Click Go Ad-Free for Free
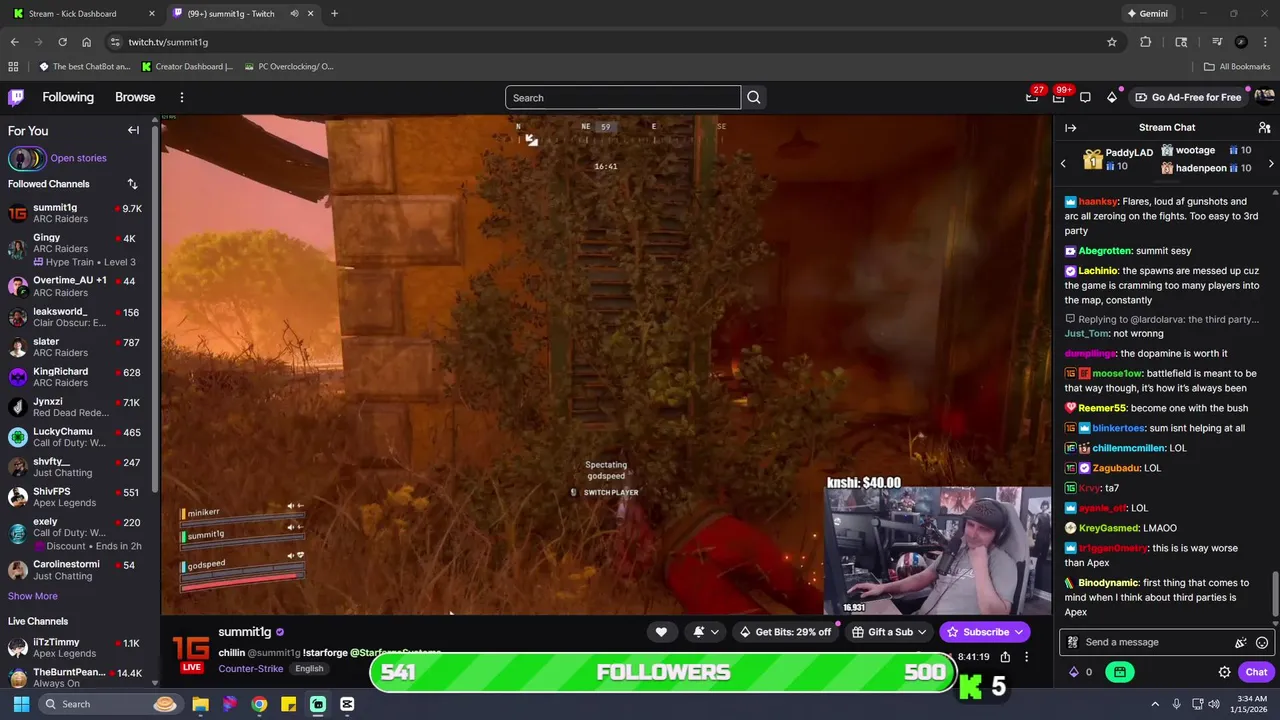This screenshot has height=720, width=1280. coord(1189,97)
